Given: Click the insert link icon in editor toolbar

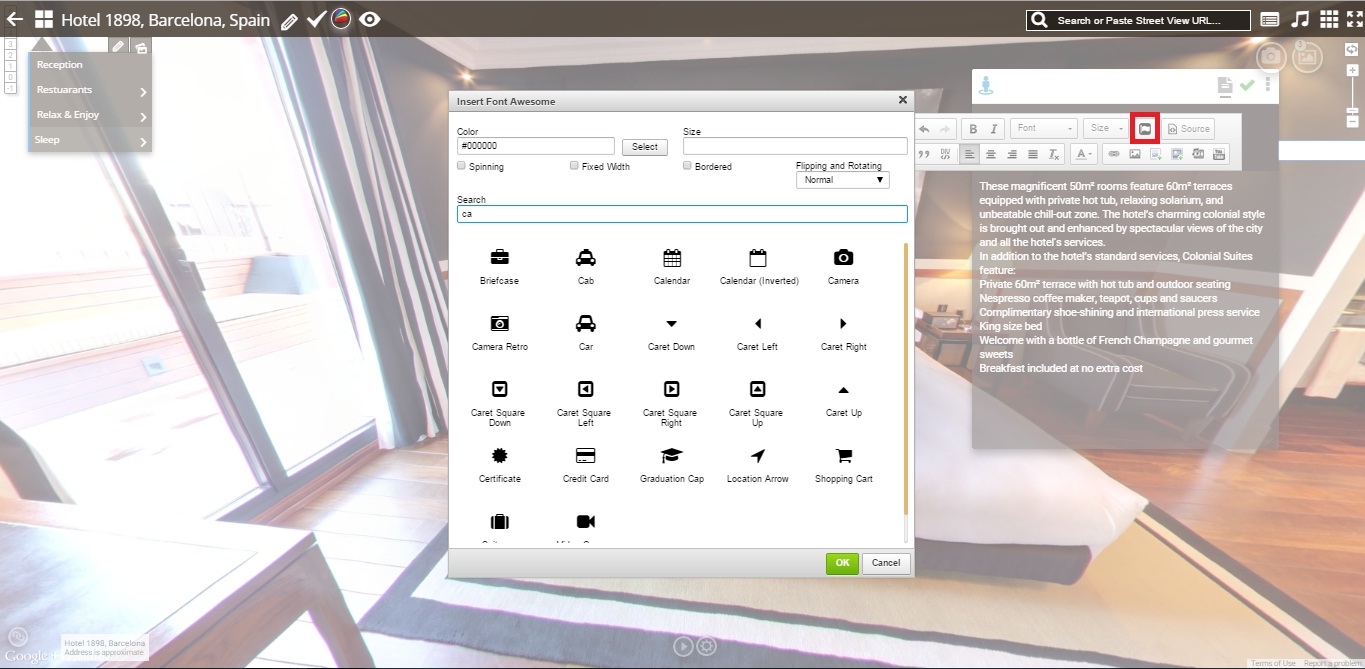Looking at the screenshot, I should coord(1113,154).
